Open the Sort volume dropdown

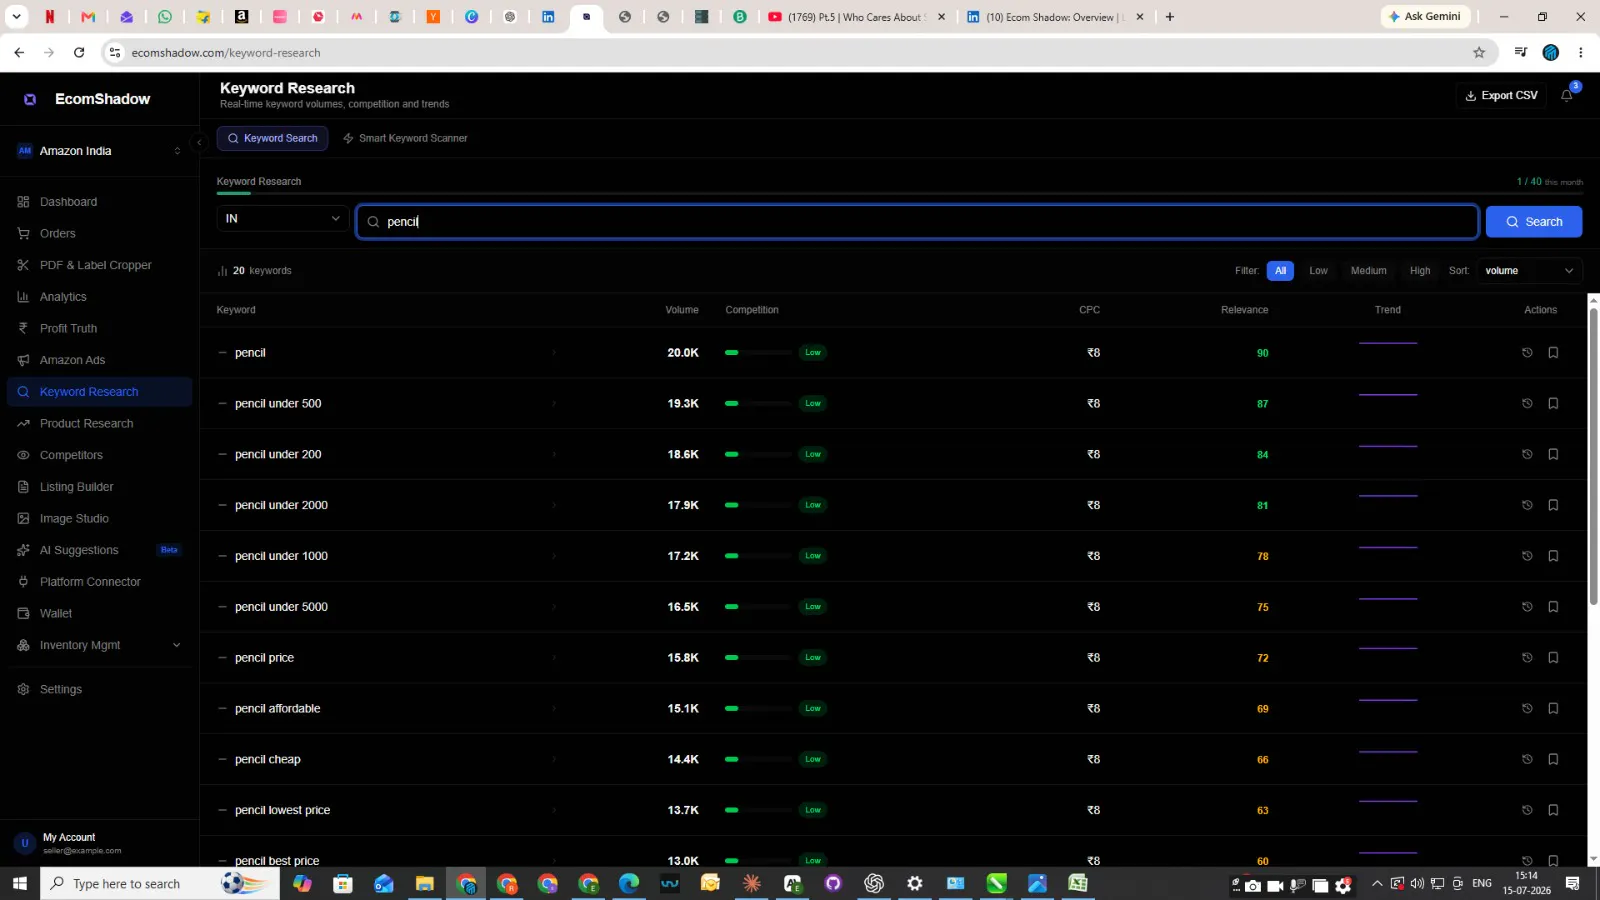1530,271
